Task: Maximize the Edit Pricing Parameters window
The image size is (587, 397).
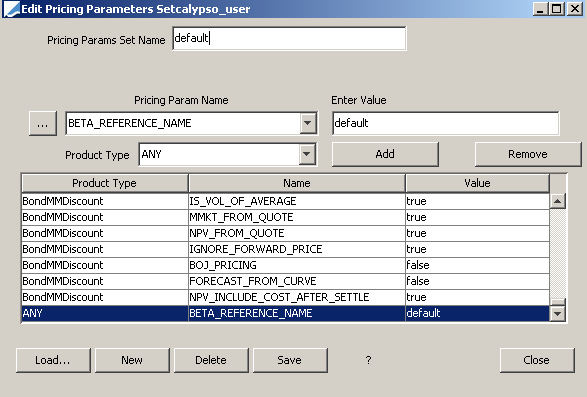Action: (557, 9)
